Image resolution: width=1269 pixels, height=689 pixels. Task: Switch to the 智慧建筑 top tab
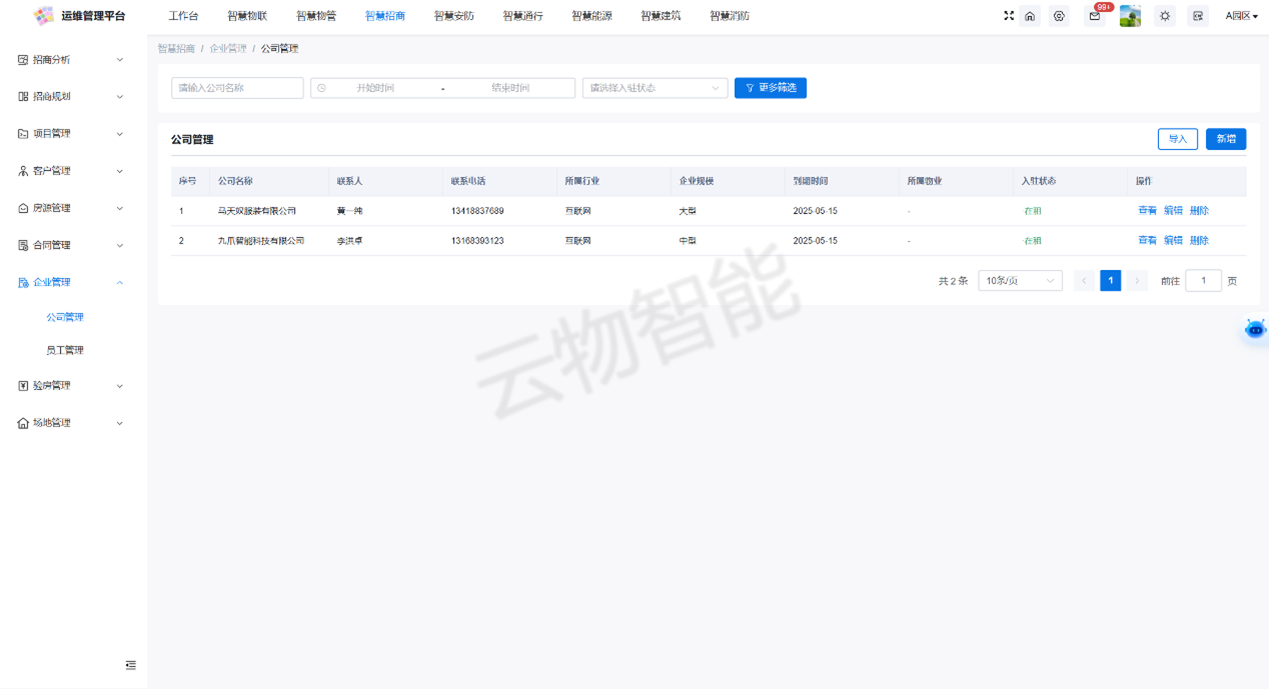click(x=661, y=16)
